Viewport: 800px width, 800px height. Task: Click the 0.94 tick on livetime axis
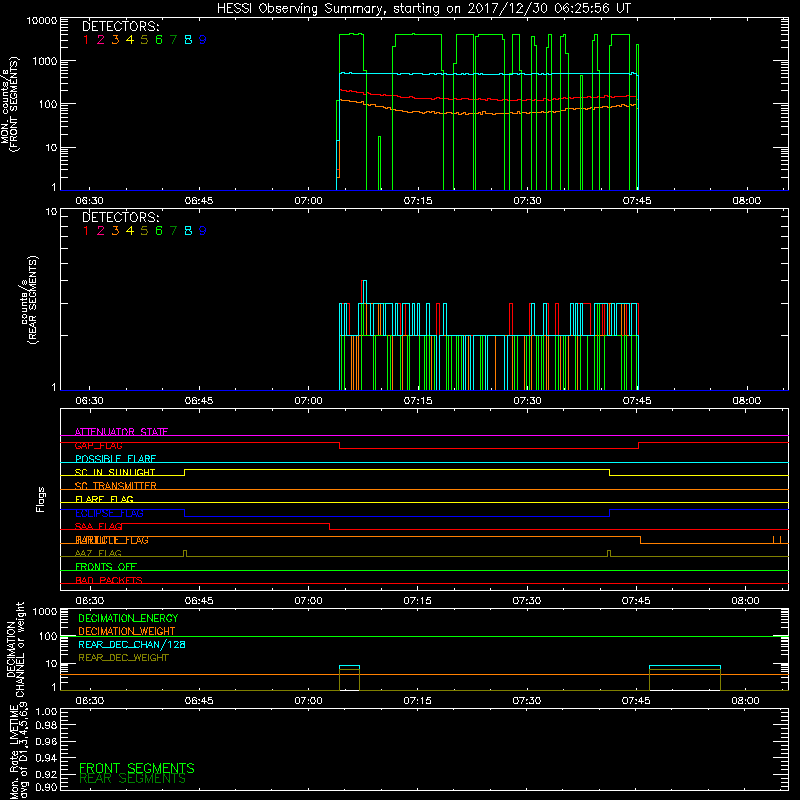coord(46,758)
